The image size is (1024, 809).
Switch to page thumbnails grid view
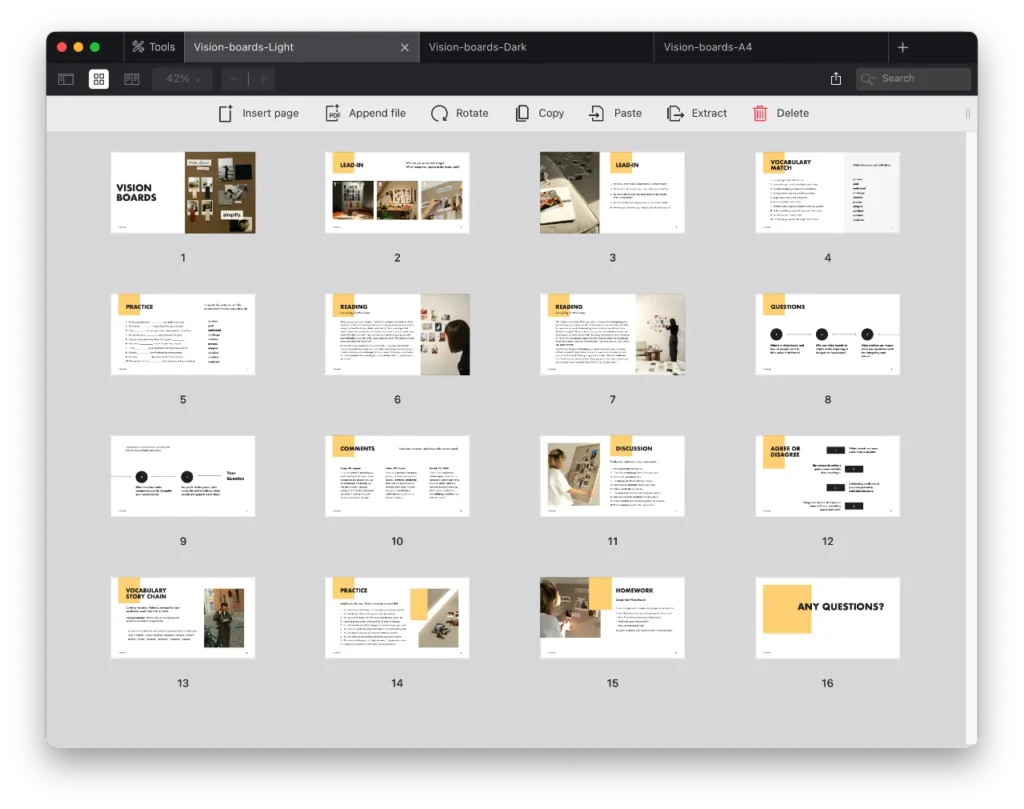click(x=99, y=79)
